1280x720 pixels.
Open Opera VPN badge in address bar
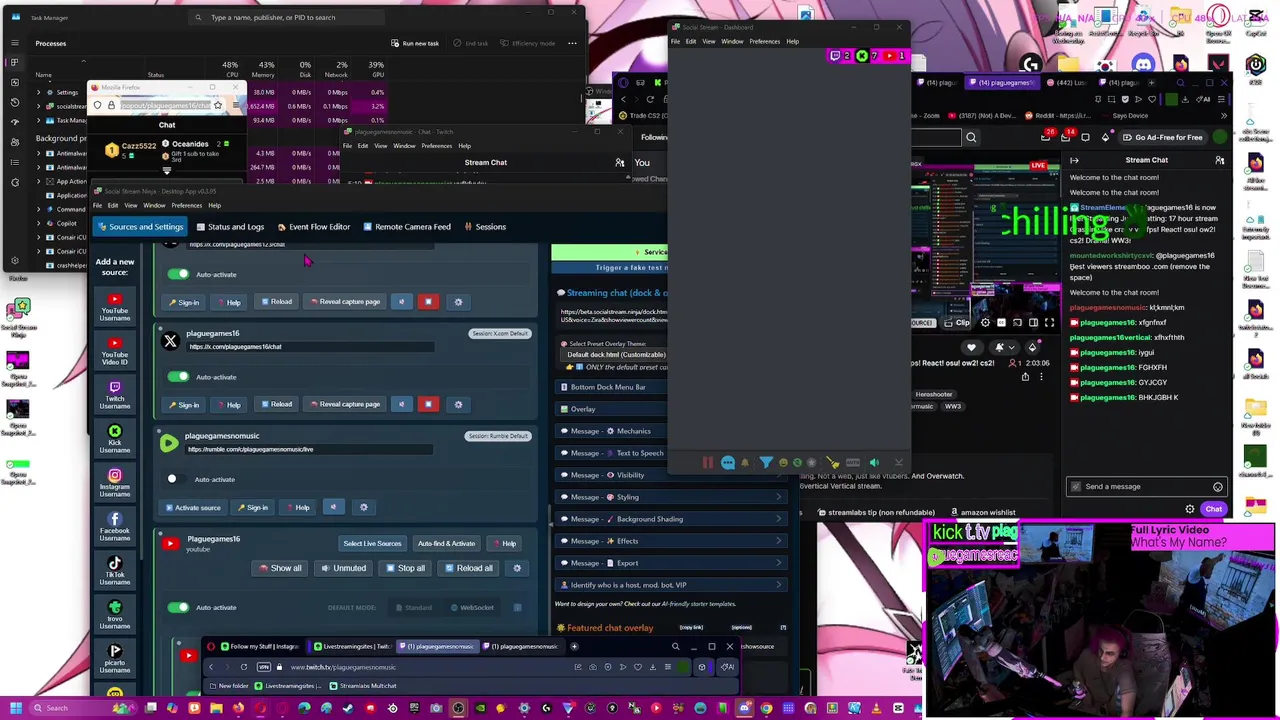(264, 667)
